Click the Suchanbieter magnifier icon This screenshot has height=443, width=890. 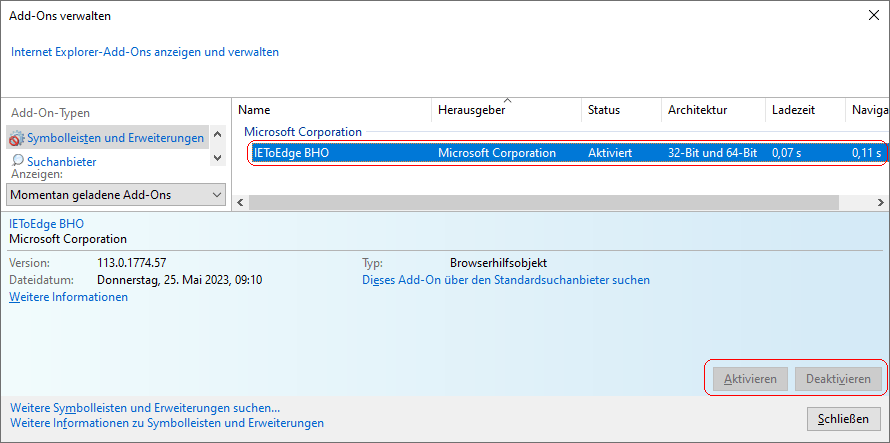(18, 161)
